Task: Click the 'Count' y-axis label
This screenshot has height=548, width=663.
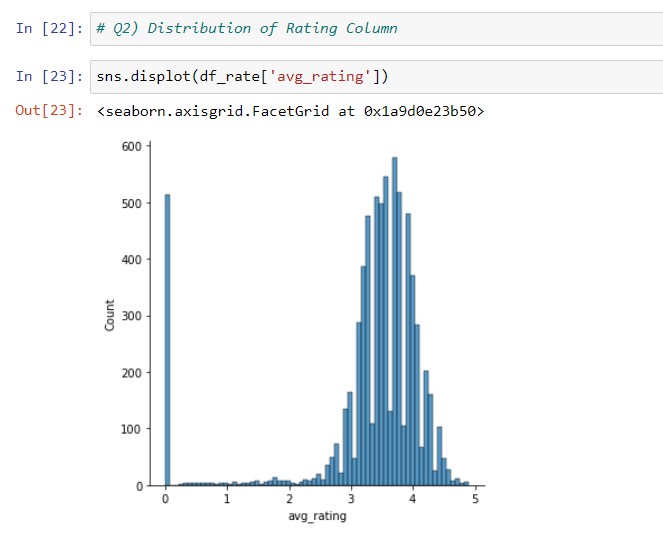Action: point(110,315)
